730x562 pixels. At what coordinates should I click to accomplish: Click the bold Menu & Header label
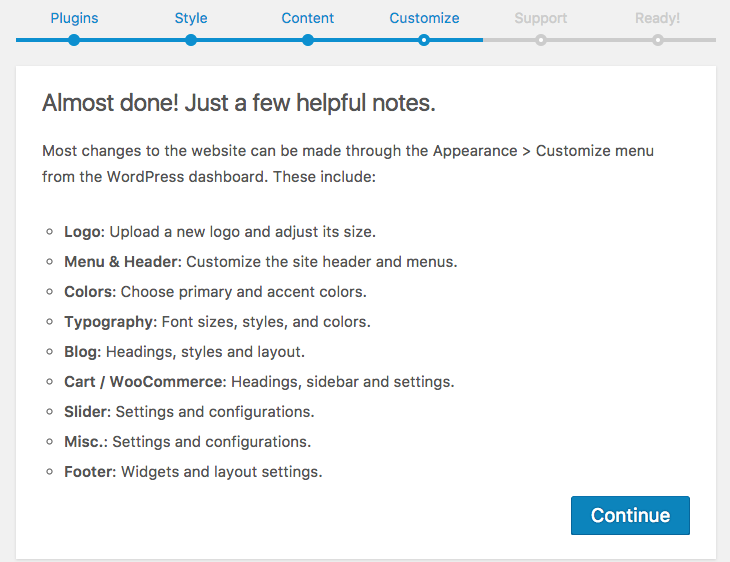click(x=121, y=262)
